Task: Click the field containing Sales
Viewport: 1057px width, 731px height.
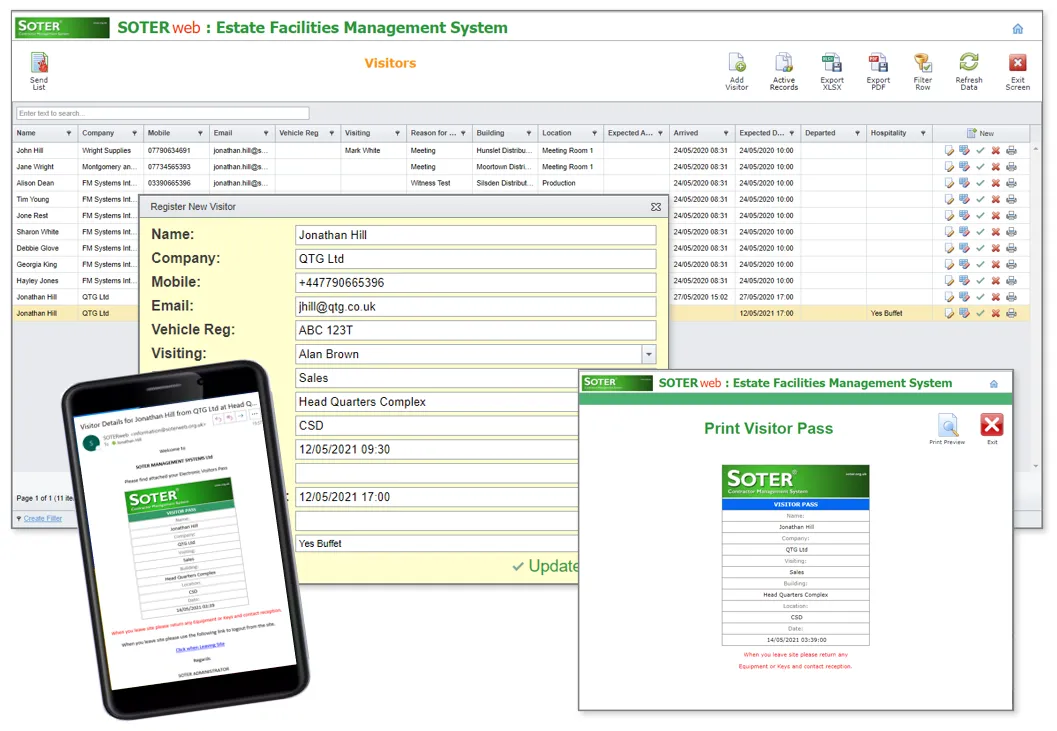Action: 437,378
